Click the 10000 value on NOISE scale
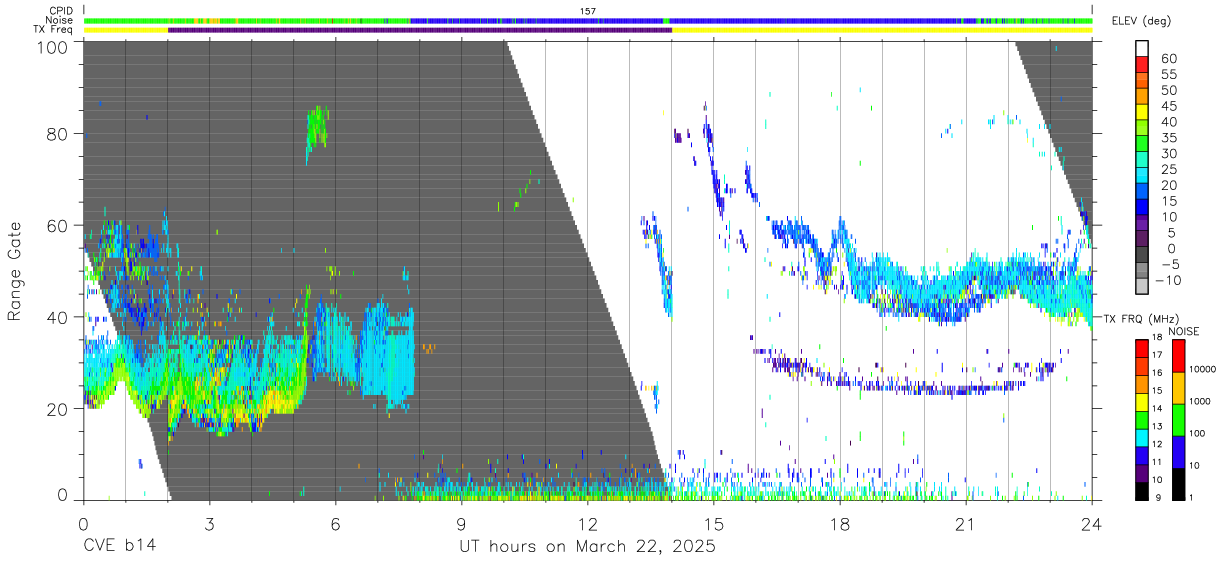 coord(1201,369)
